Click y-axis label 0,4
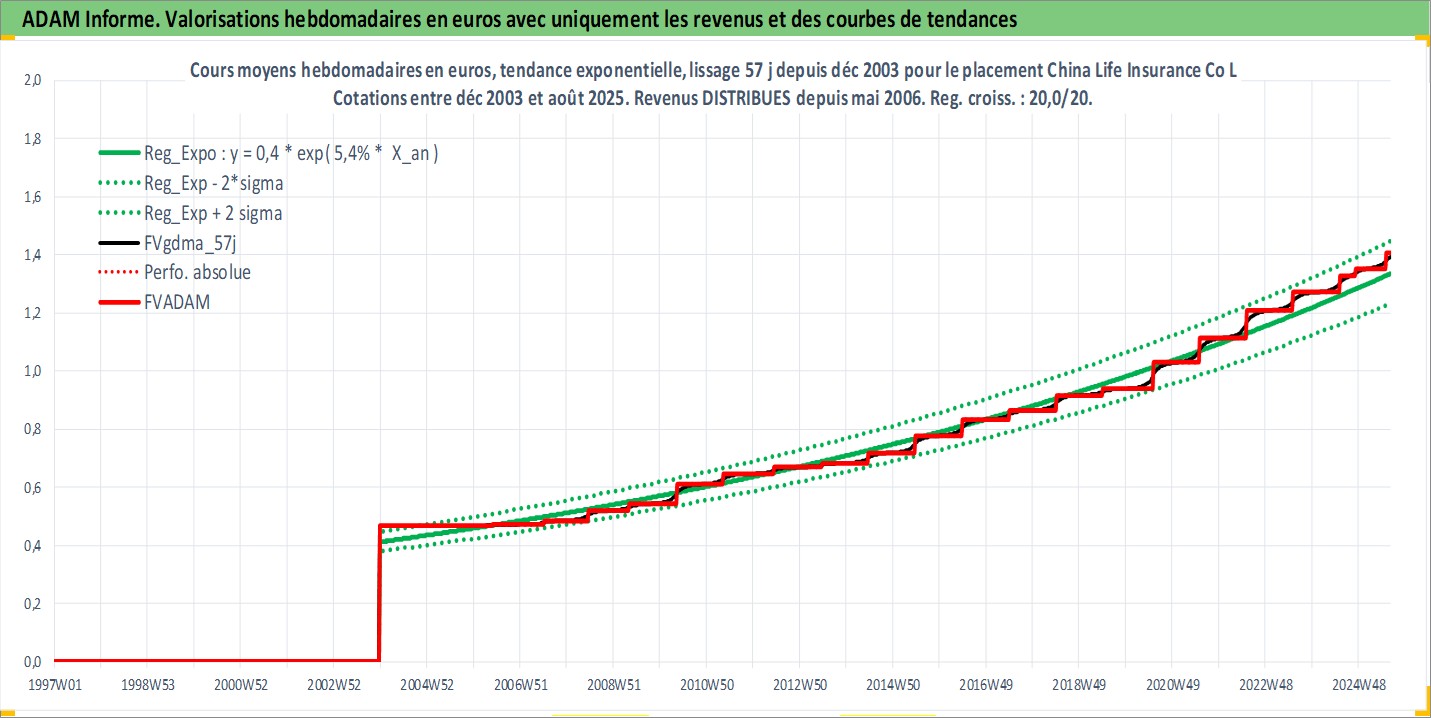Image resolution: width=1431 pixels, height=718 pixels. pos(31,545)
